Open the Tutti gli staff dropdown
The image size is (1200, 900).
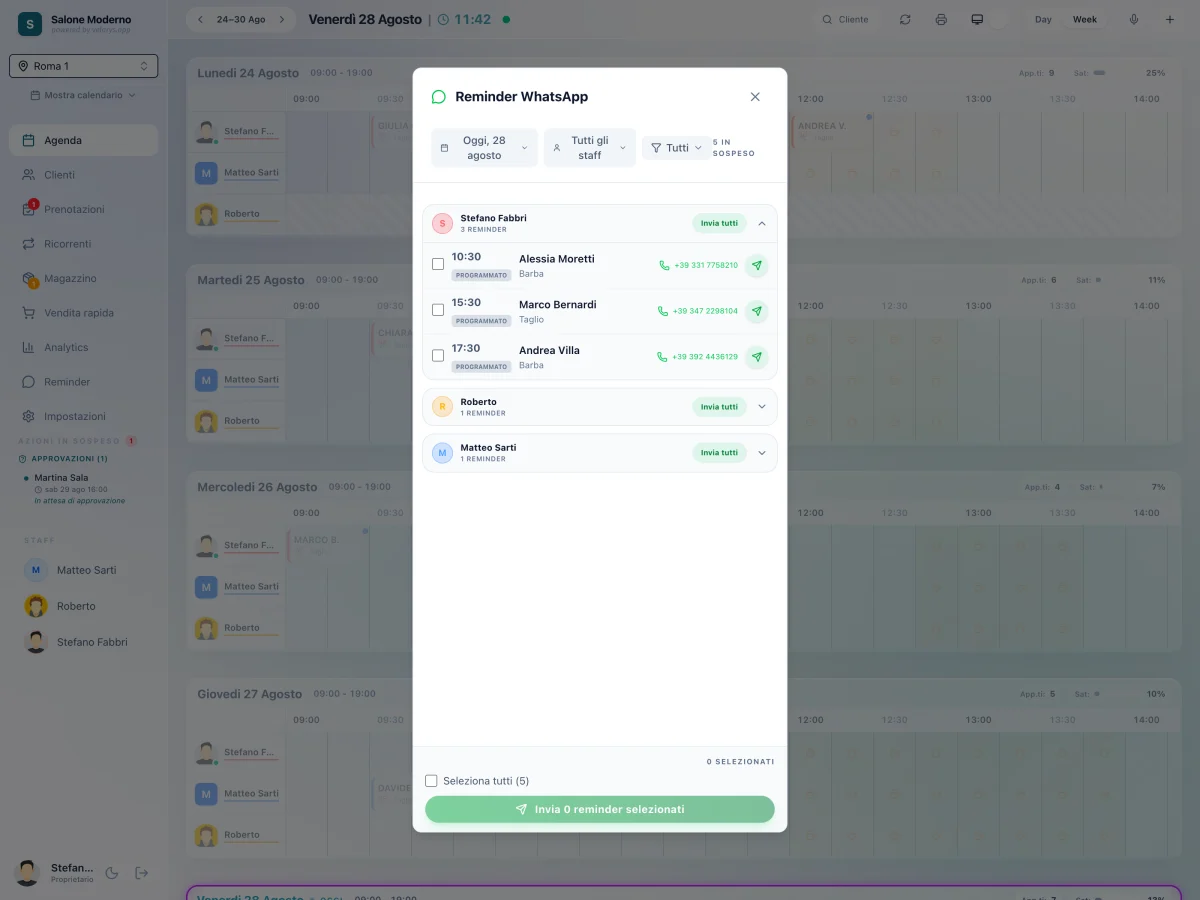[x=590, y=148]
